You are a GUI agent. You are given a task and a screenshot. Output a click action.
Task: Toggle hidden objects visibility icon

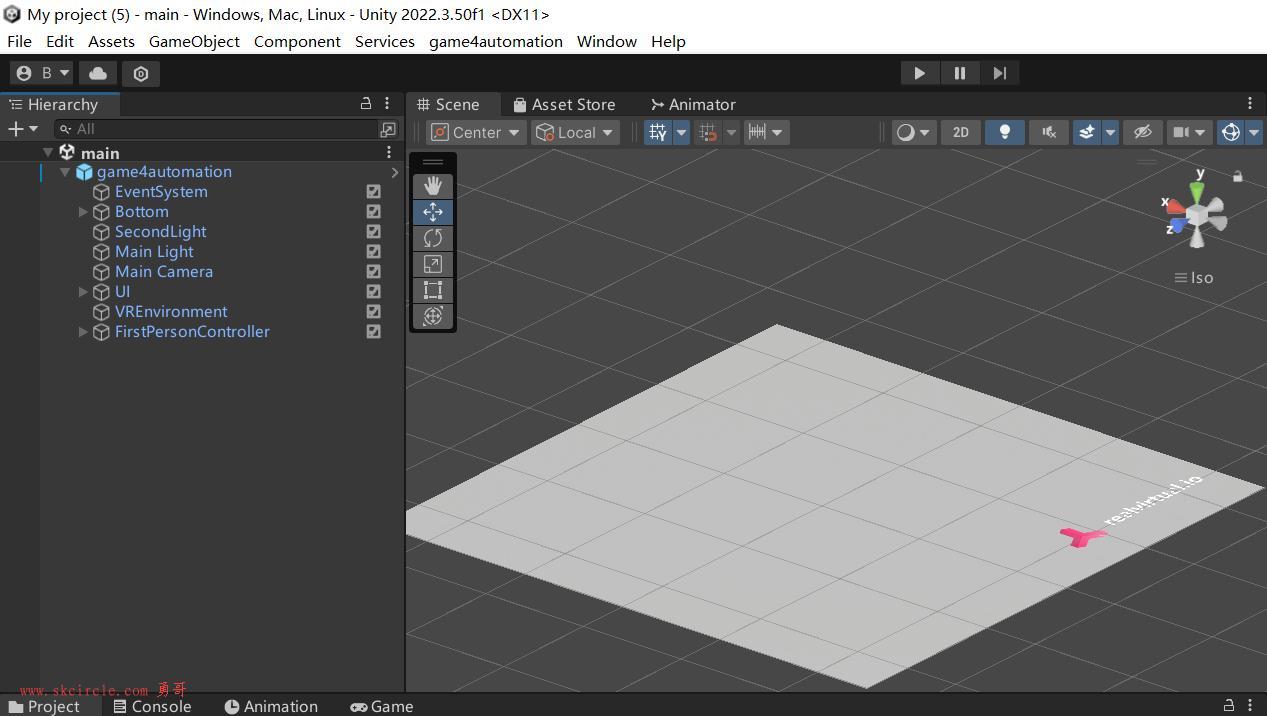(x=1143, y=132)
